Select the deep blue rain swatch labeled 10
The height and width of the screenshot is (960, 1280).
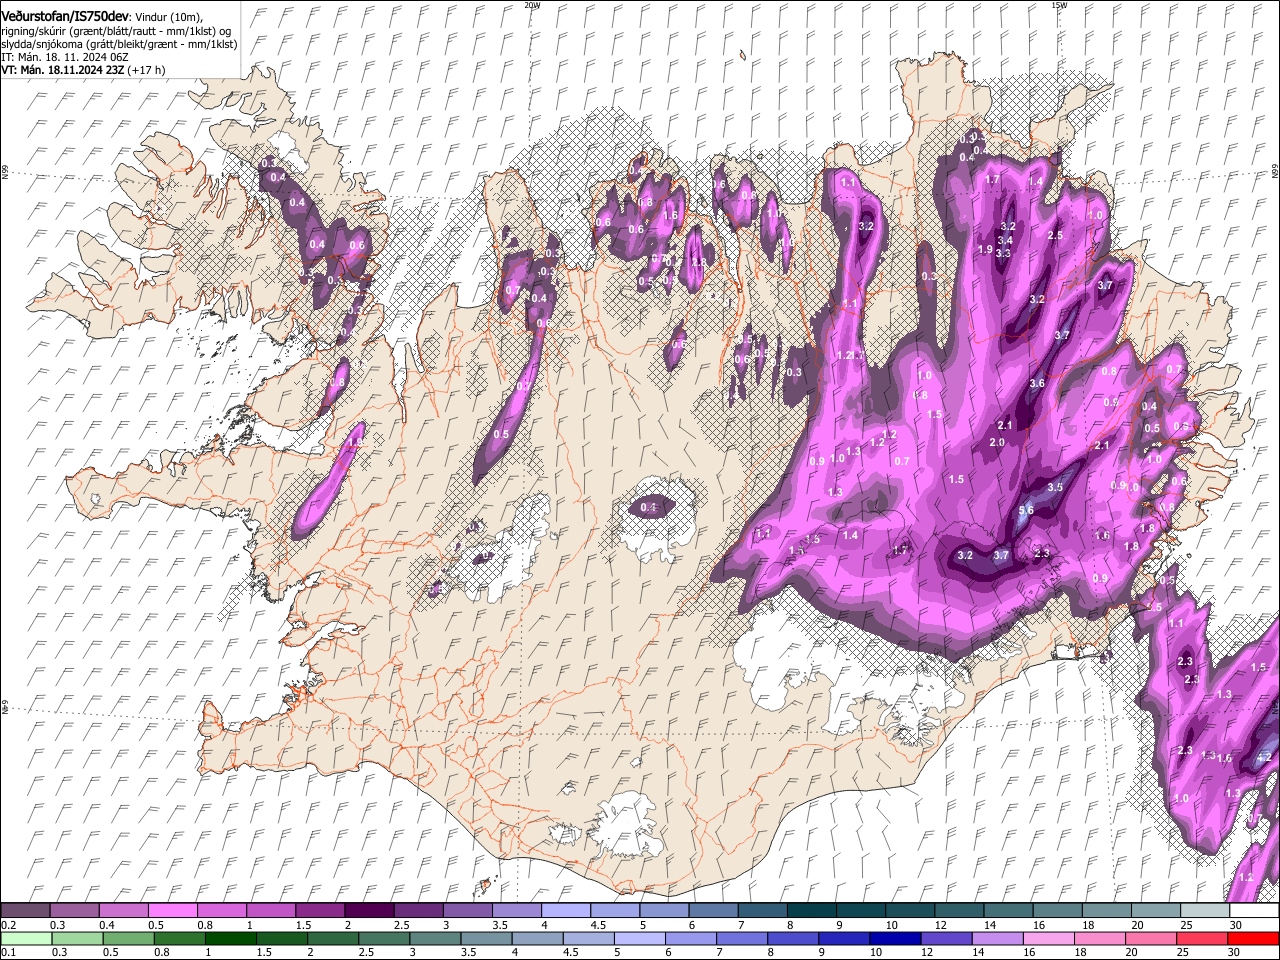coord(894,939)
